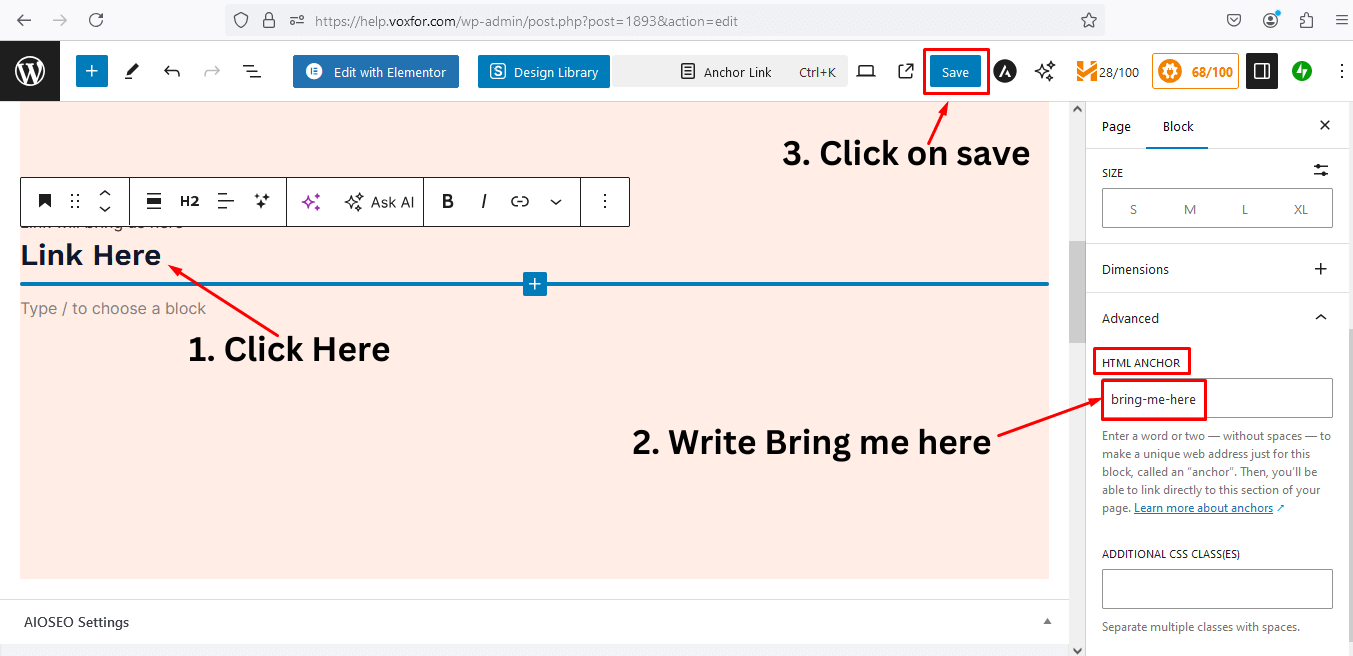This screenshot has width=1353, height=656.
Task: Click the Undo arrow icon
Action: (x=171, y=71)
